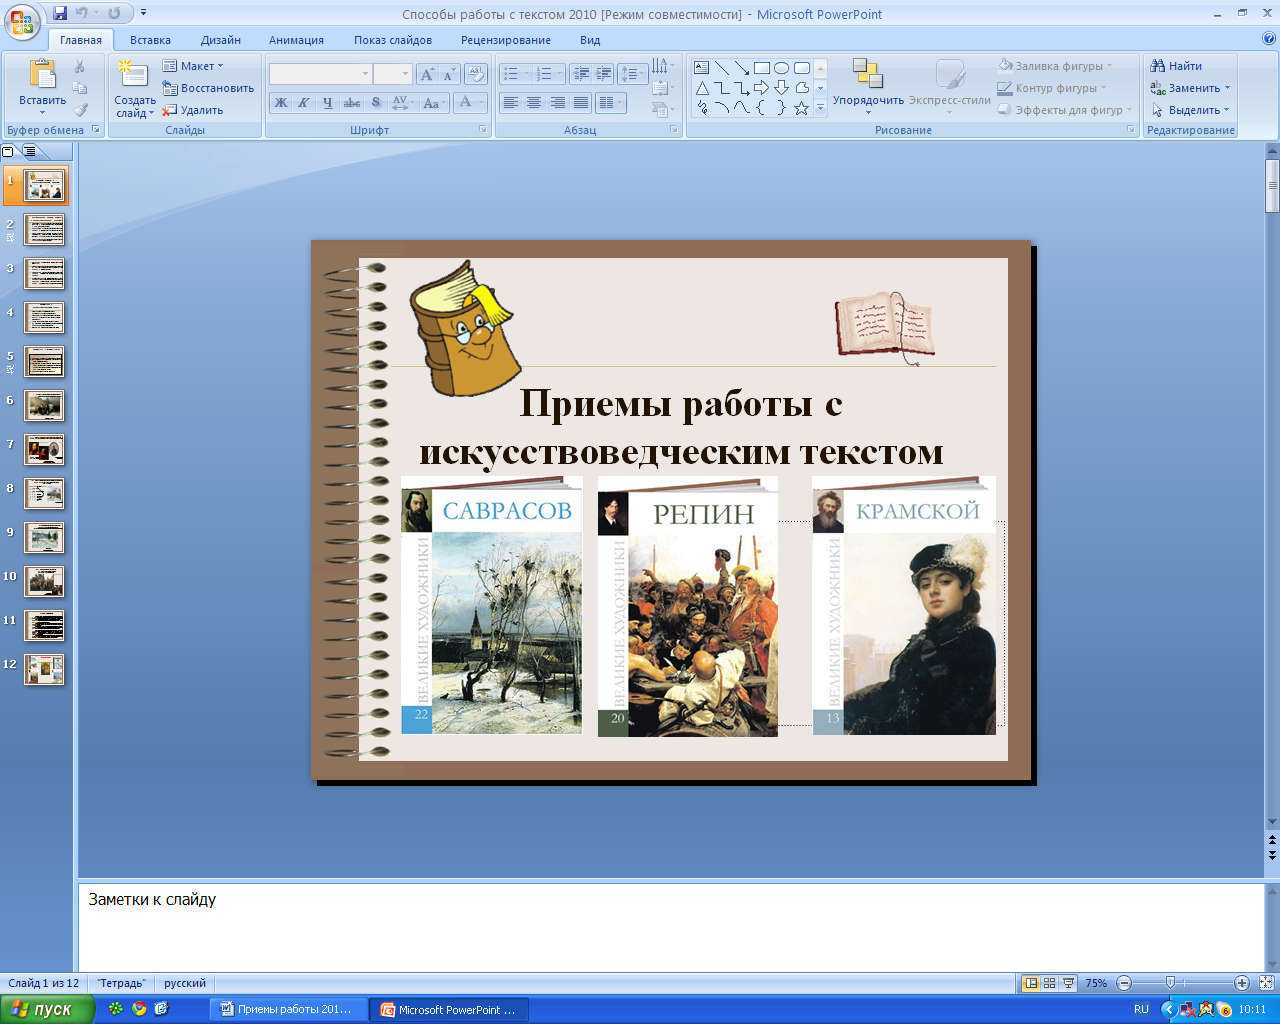Open the Анимация ribbon tab
This screenshot has height=1024, width=1280.
pyautogui.click(x=296, y=40)
